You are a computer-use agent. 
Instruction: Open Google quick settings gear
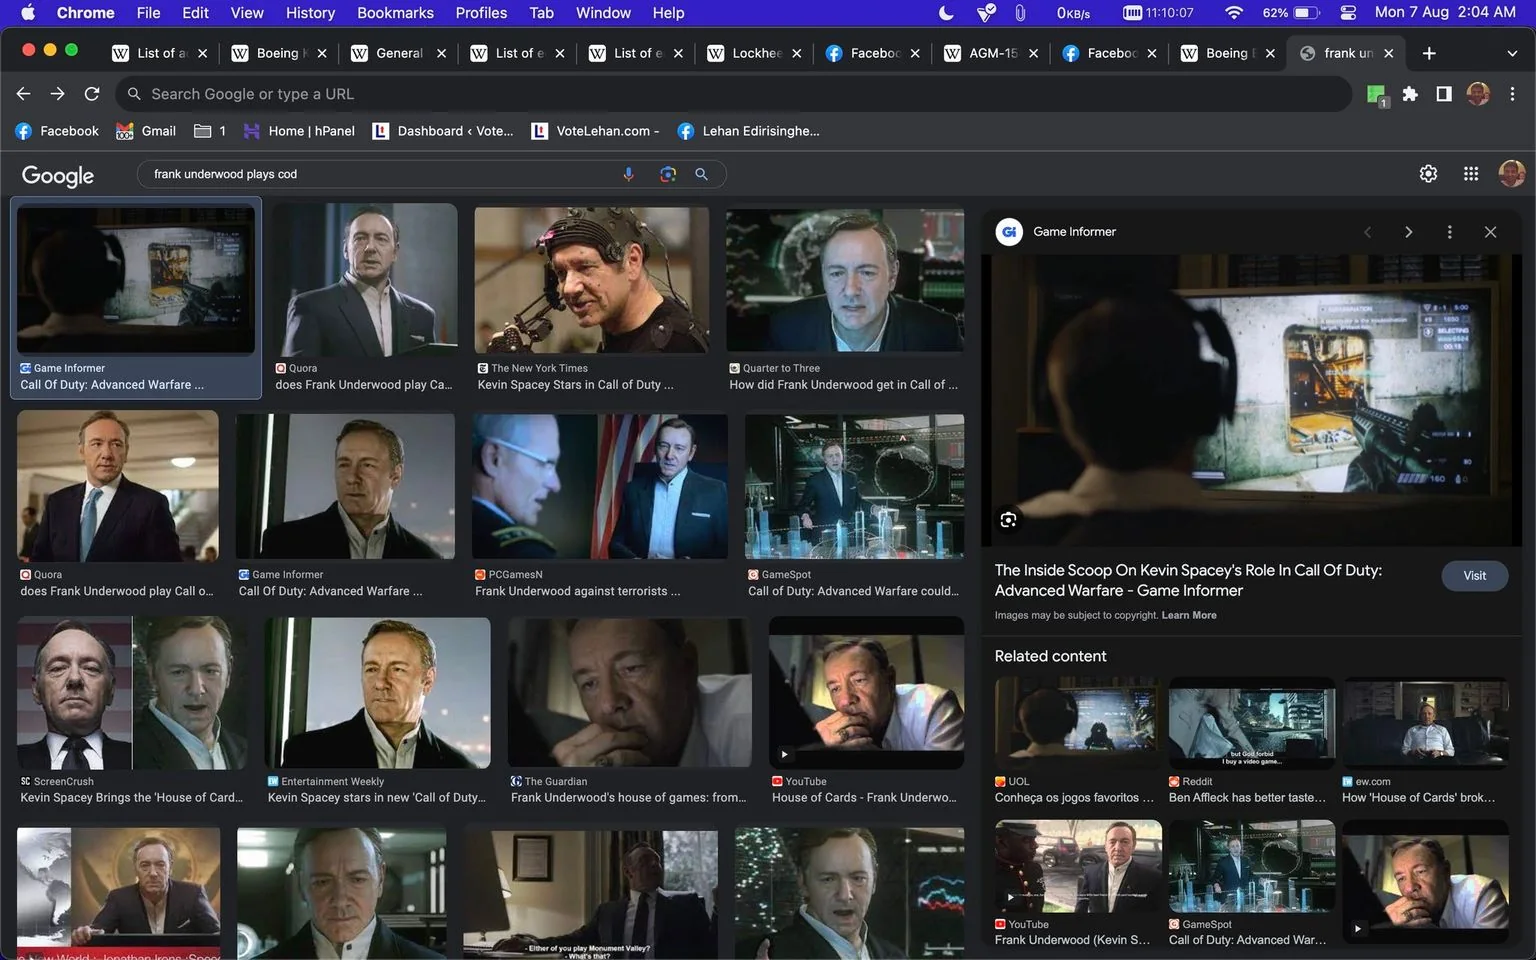click(1428, 174)
